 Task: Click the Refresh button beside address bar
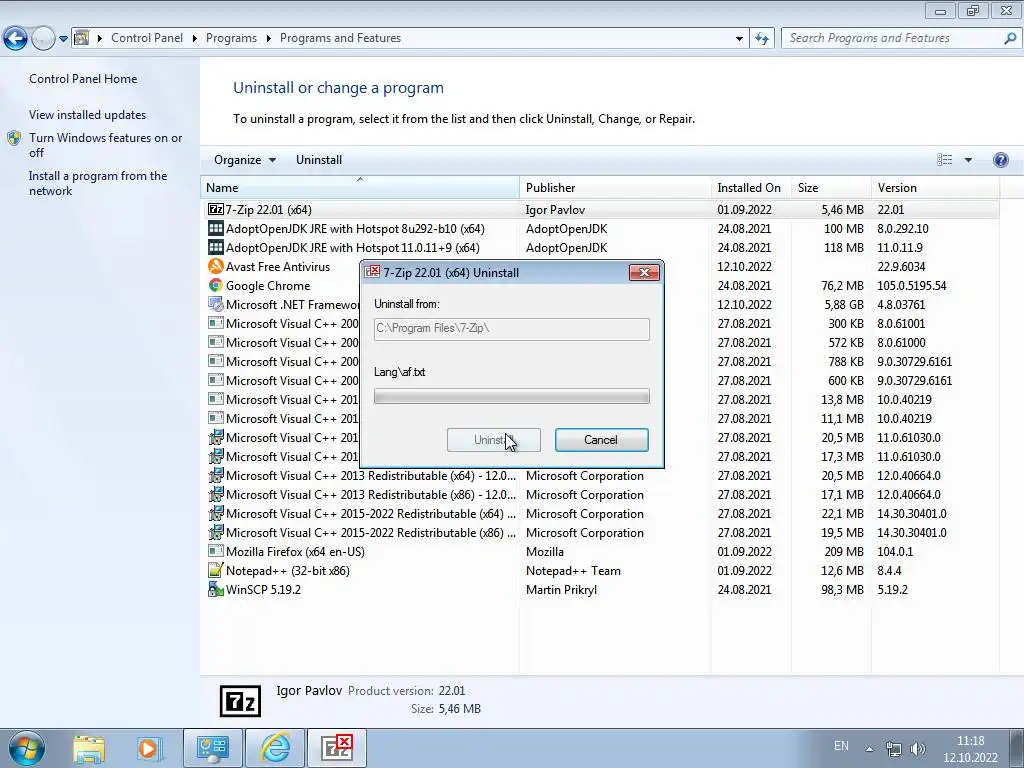click(x=761, y=38)
